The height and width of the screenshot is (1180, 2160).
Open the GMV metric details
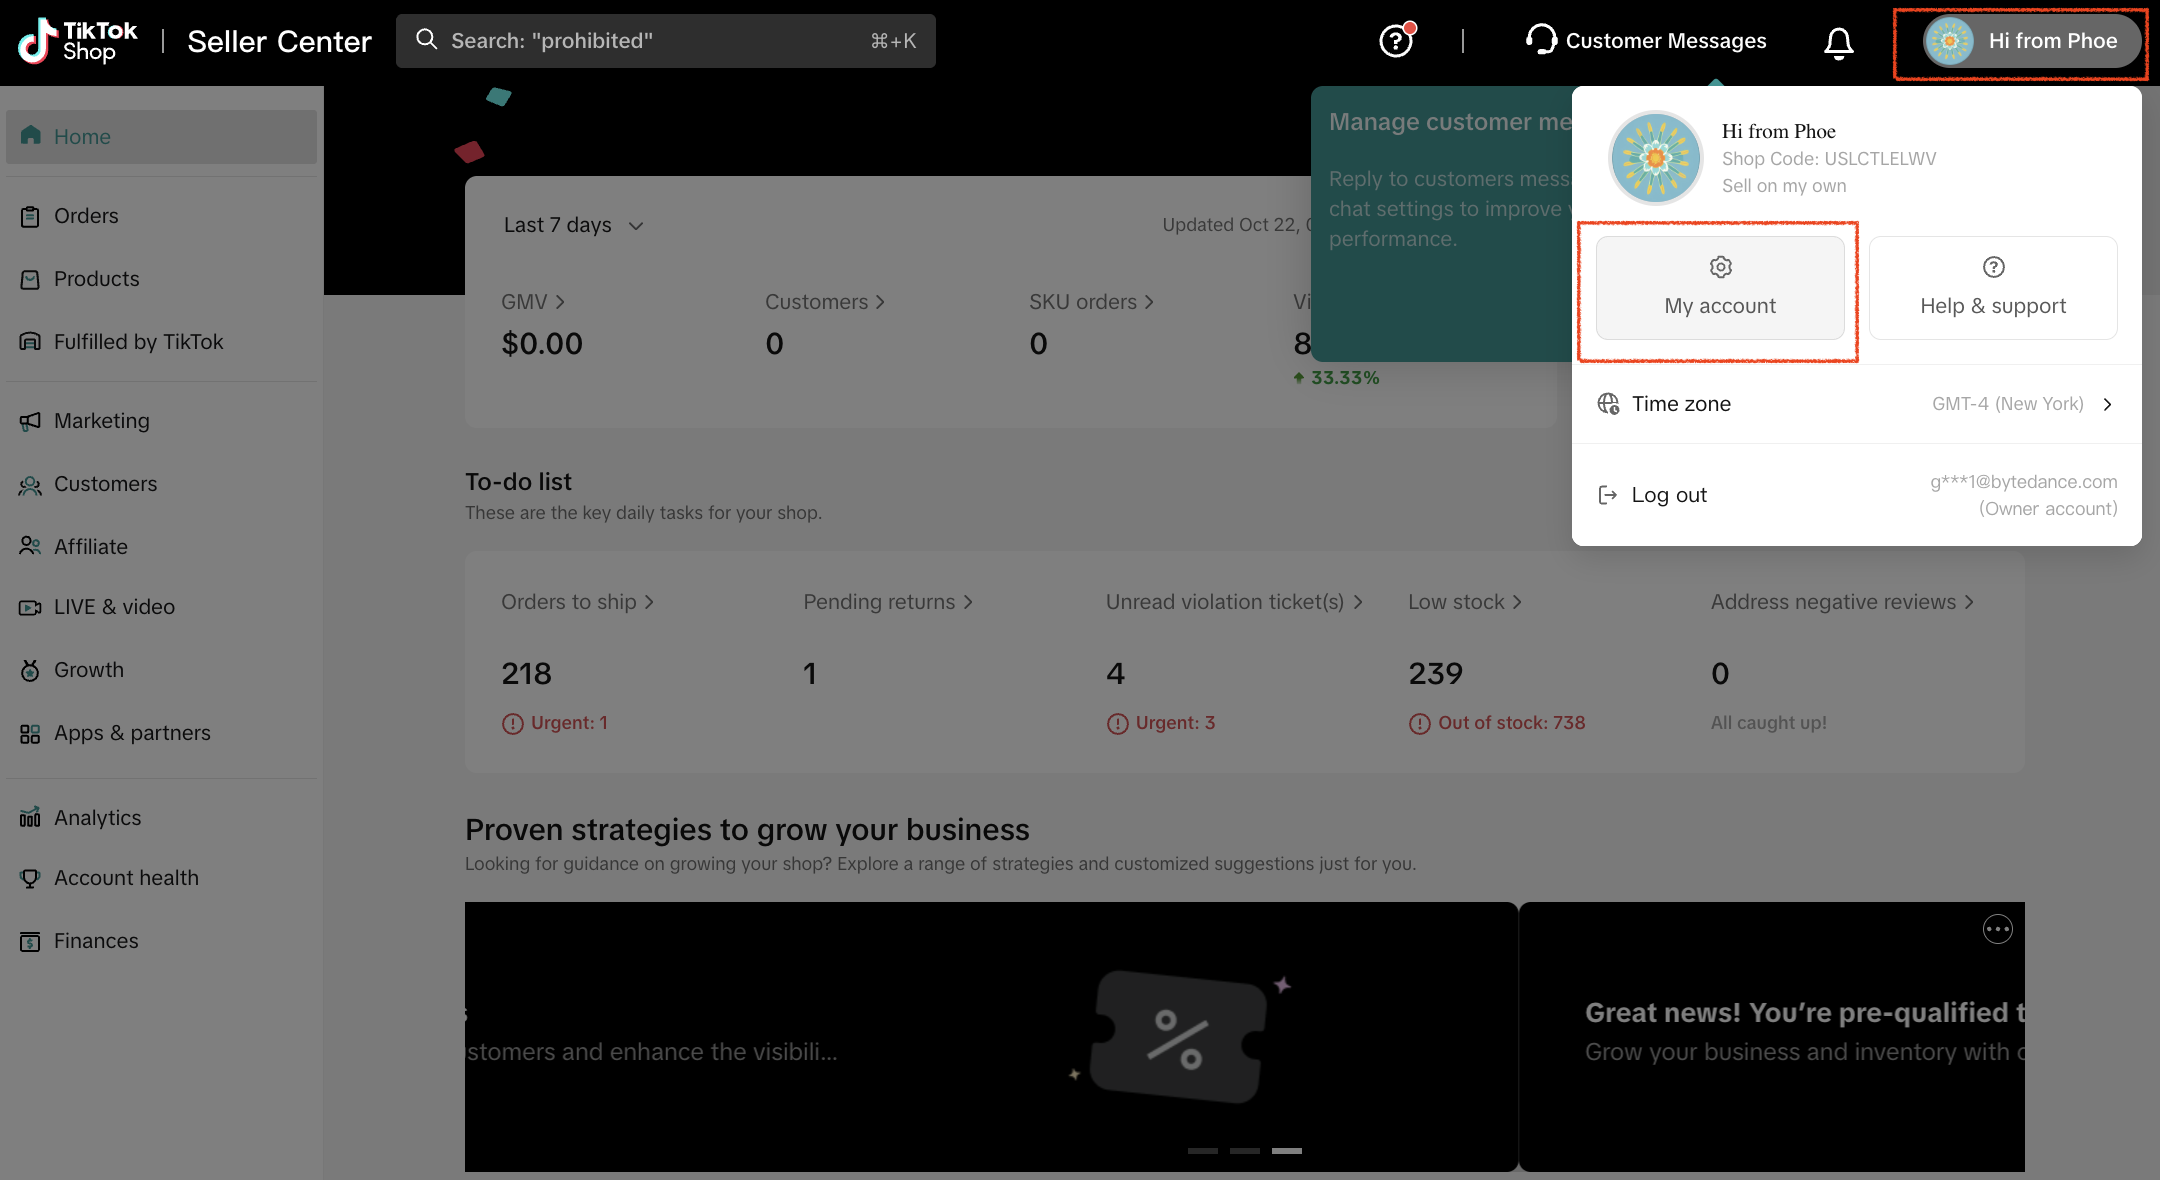(532, 302)
